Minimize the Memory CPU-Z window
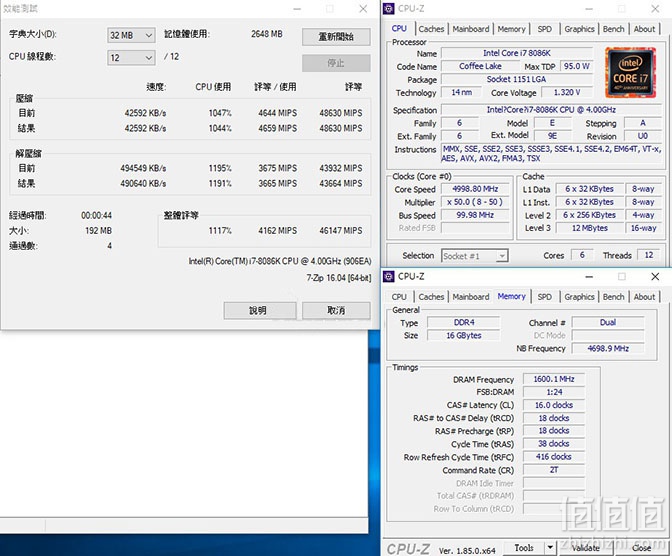 [x=589, y=277]
